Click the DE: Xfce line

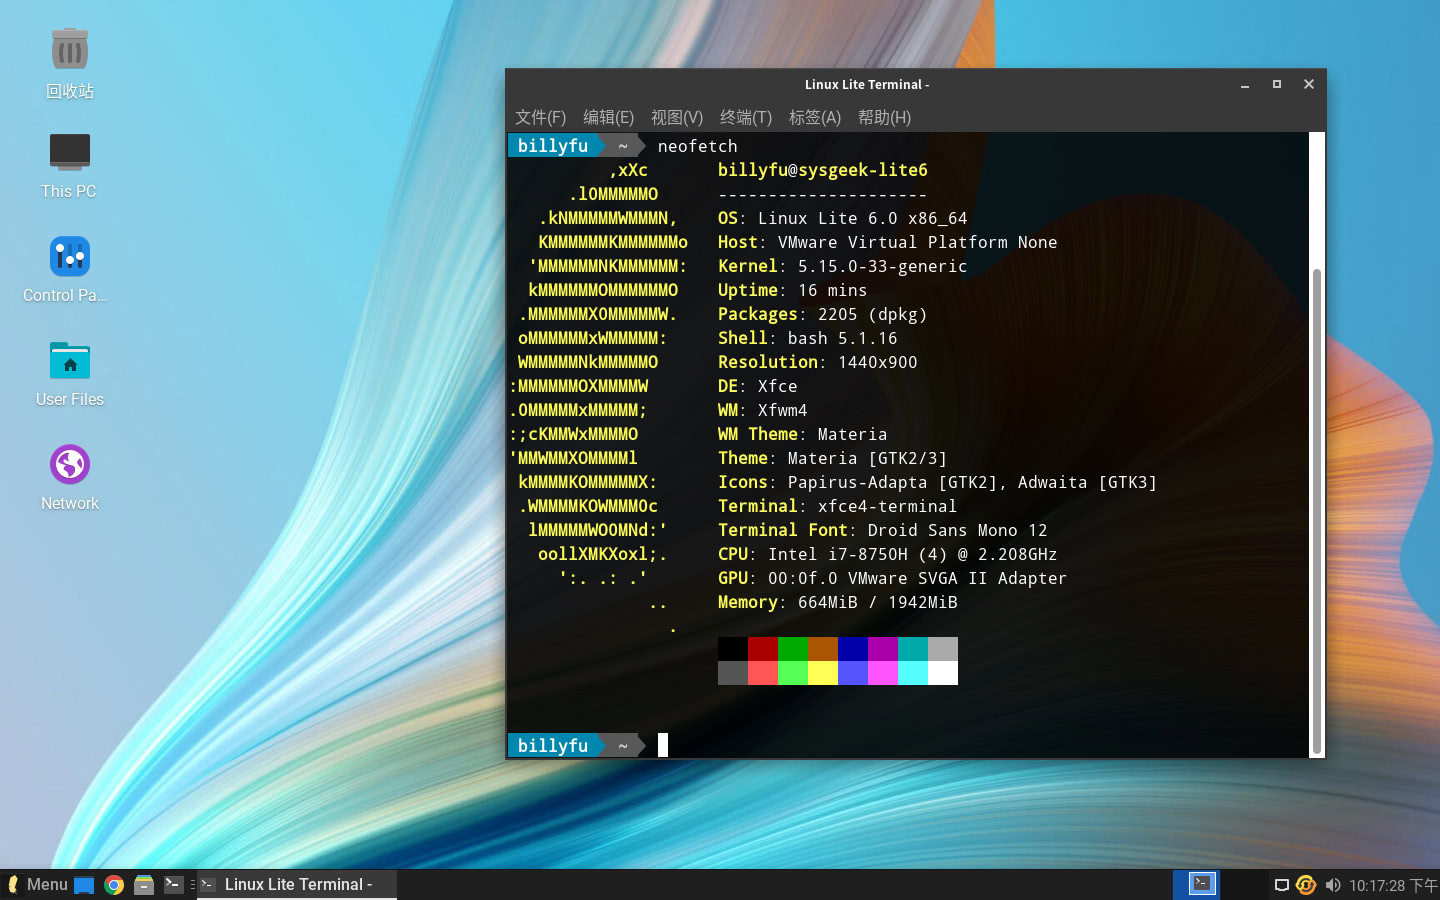tap(757, 386)
